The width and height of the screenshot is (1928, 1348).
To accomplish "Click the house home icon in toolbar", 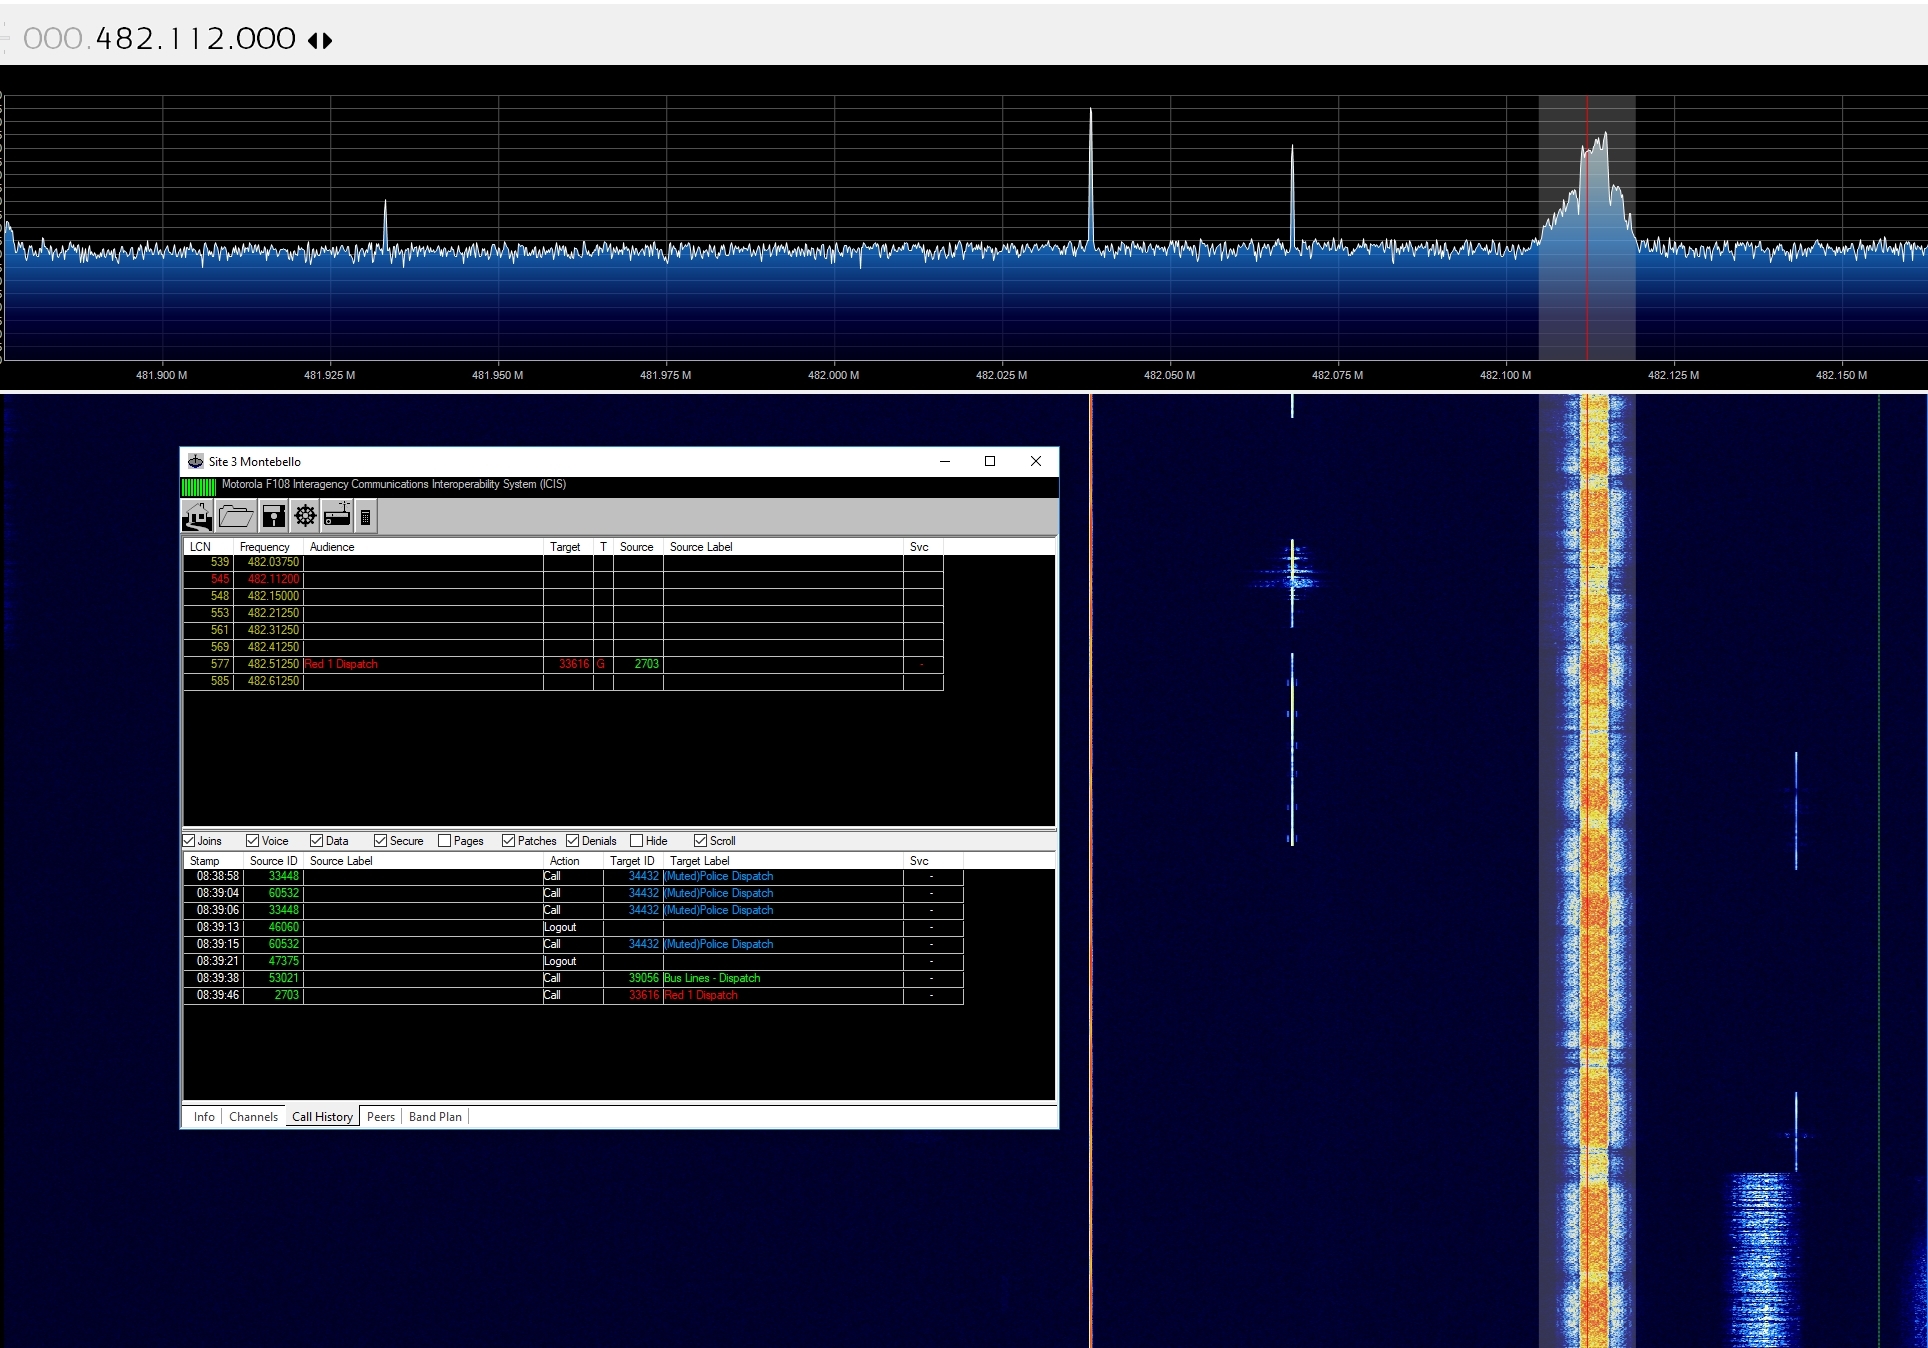I will click(197, 516).
